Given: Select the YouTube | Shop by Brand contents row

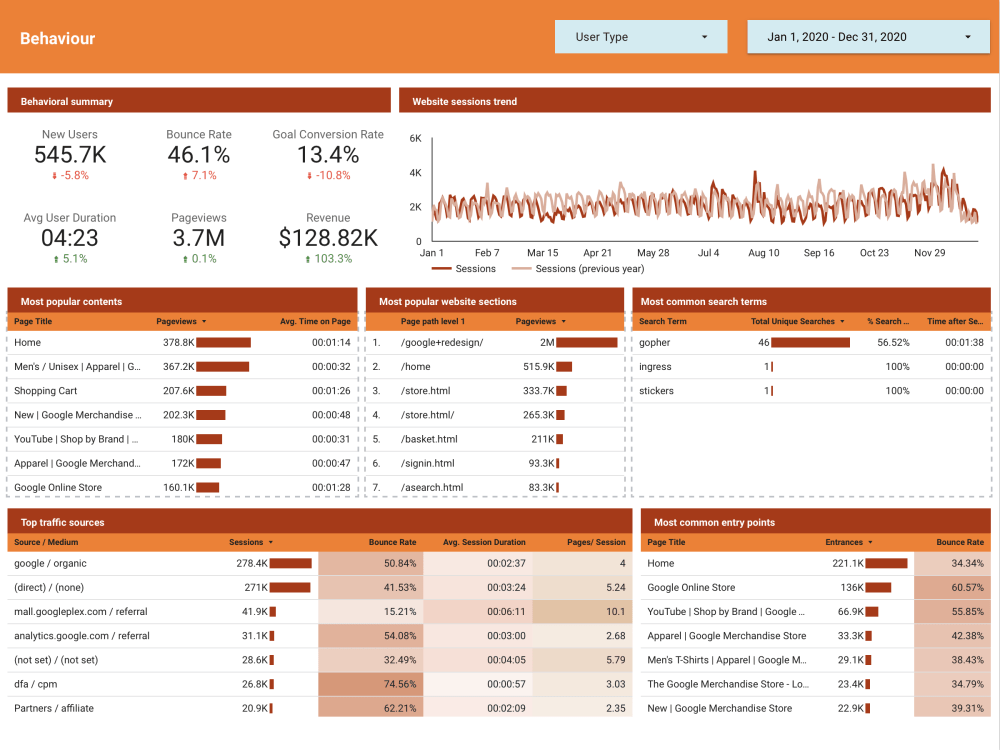Looking at the screenshot, I should [x=182, y=439].
